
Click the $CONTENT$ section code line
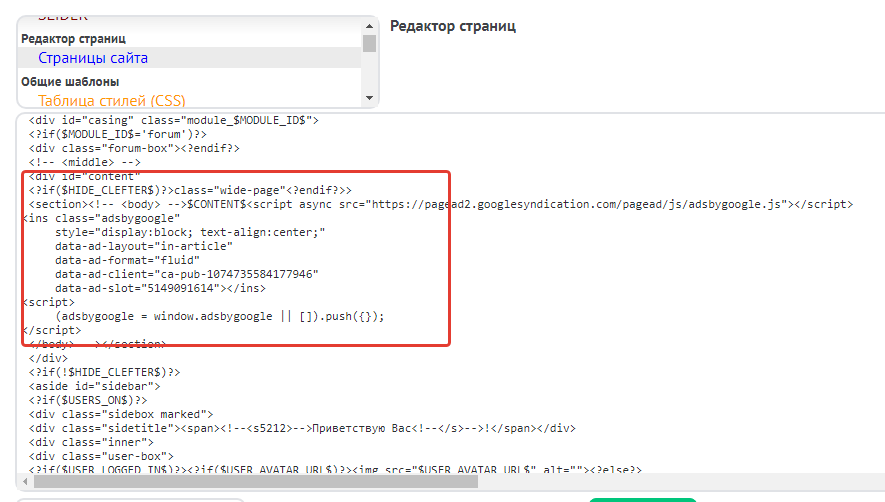pos(441,204)
